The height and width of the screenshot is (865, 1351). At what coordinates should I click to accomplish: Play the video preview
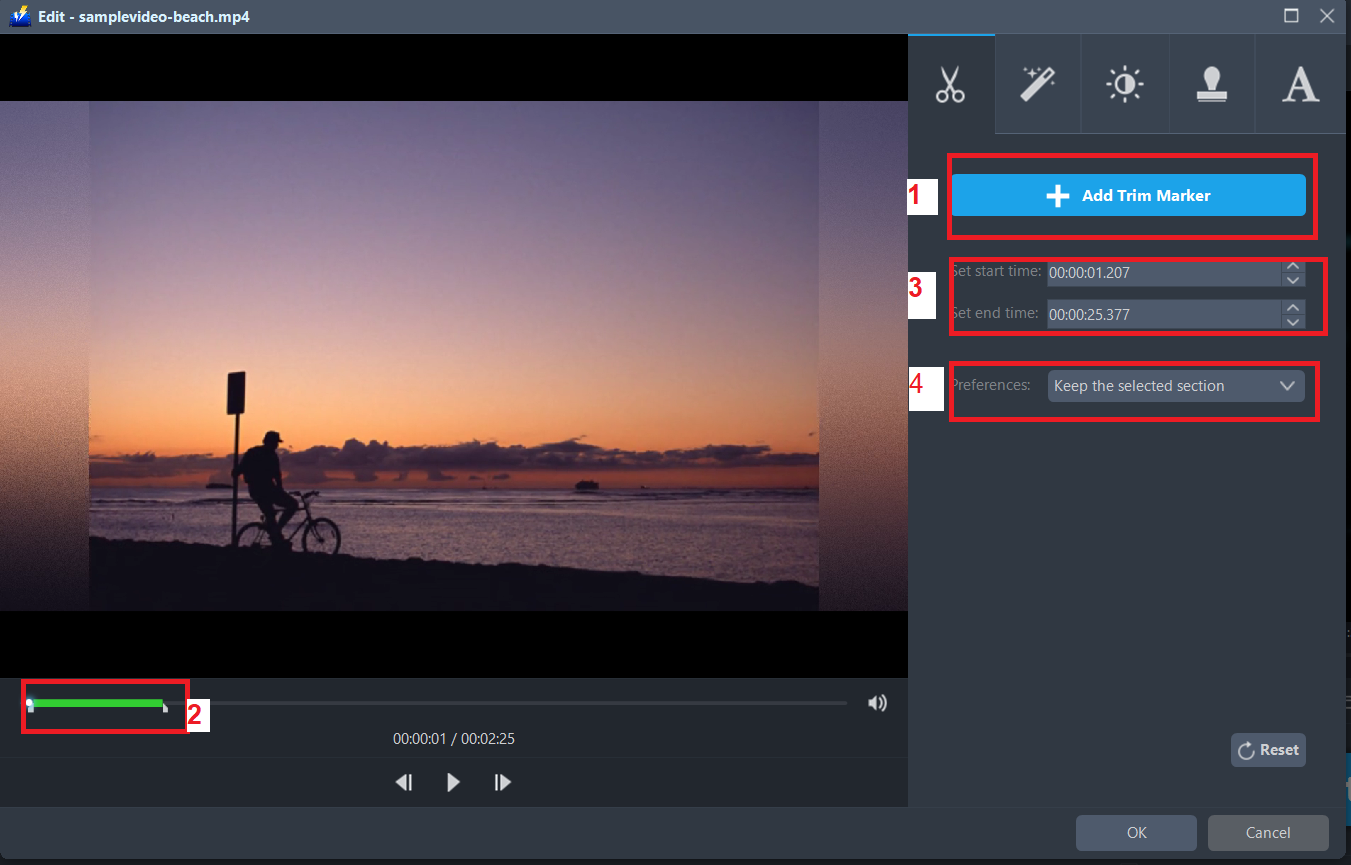click(453, 782)
